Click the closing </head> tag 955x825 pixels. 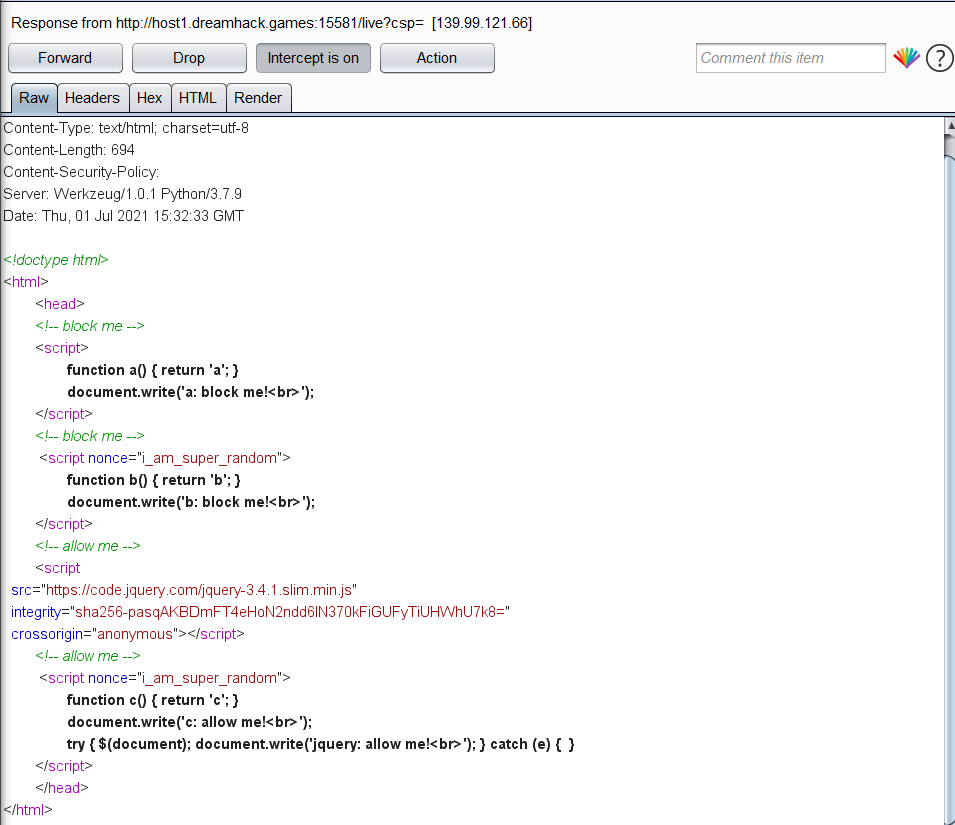coord(62,788)
